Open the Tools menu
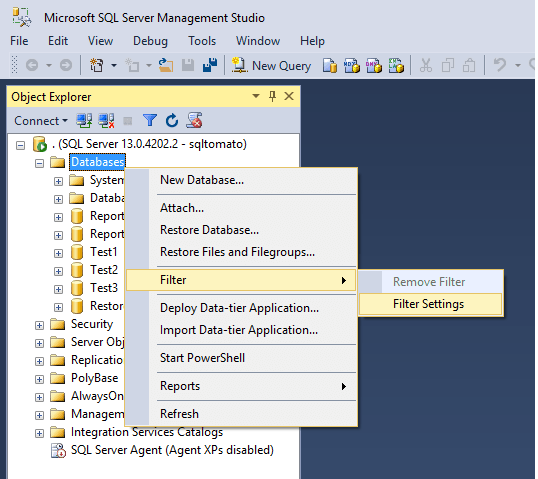 [x=202, y=41]
